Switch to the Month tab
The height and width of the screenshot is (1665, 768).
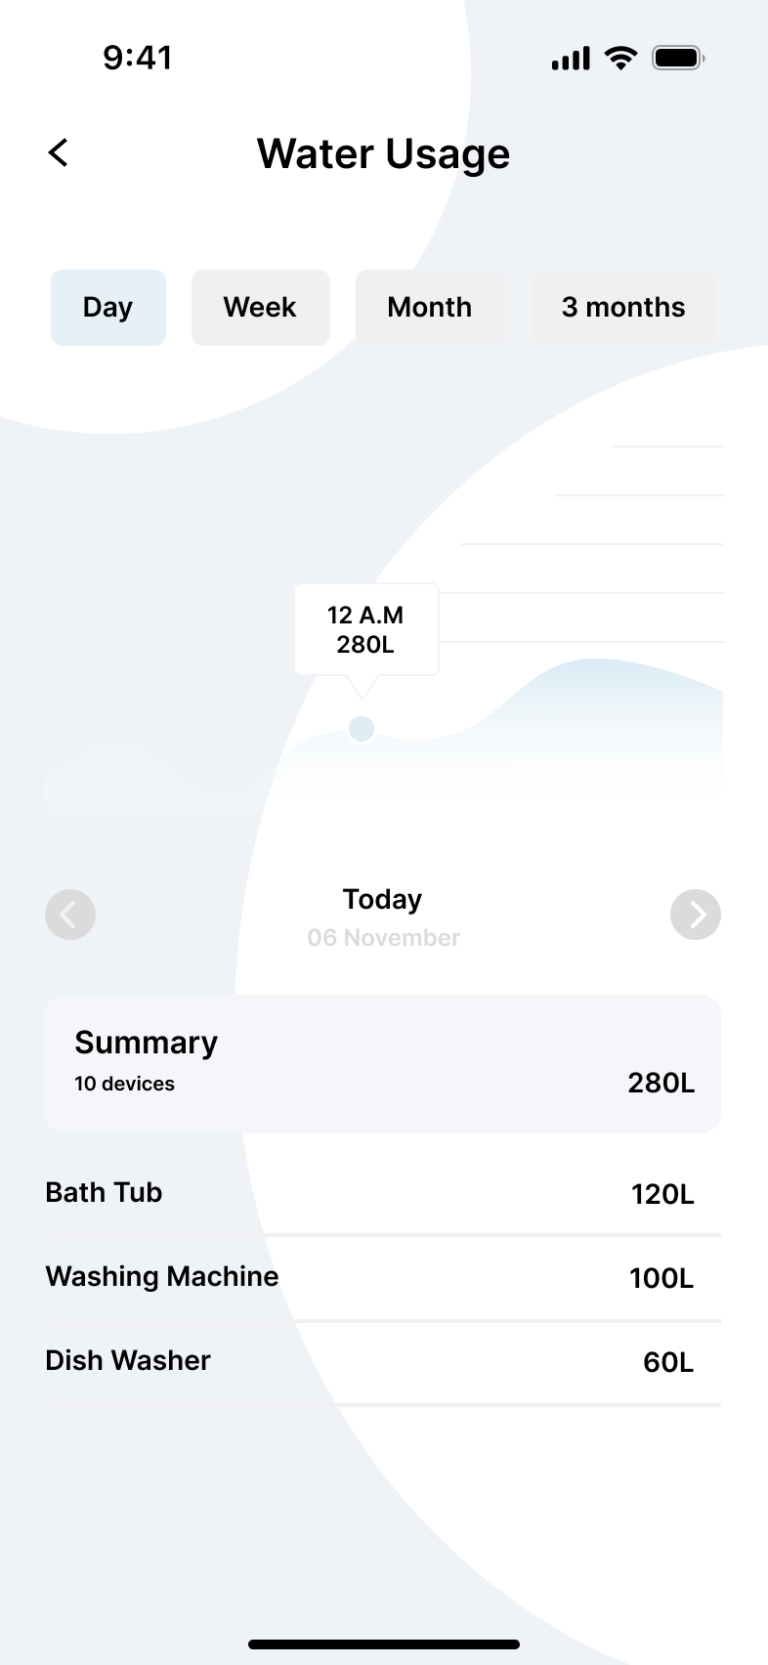pyautogui.click(x=430, y=307)
